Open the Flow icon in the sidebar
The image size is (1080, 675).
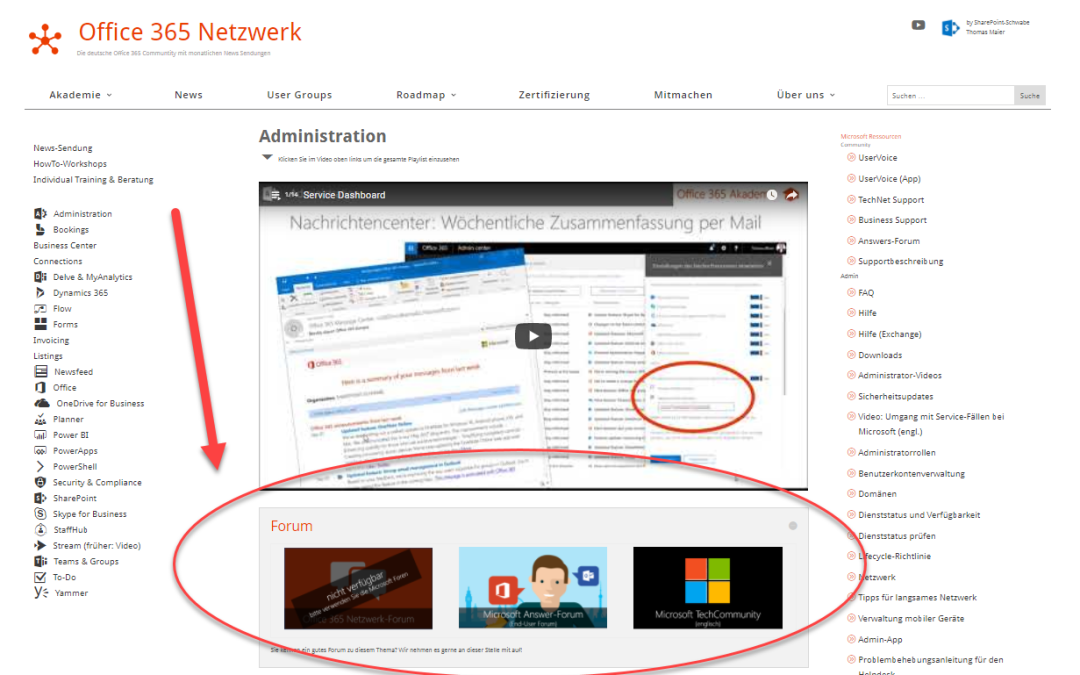41,309
